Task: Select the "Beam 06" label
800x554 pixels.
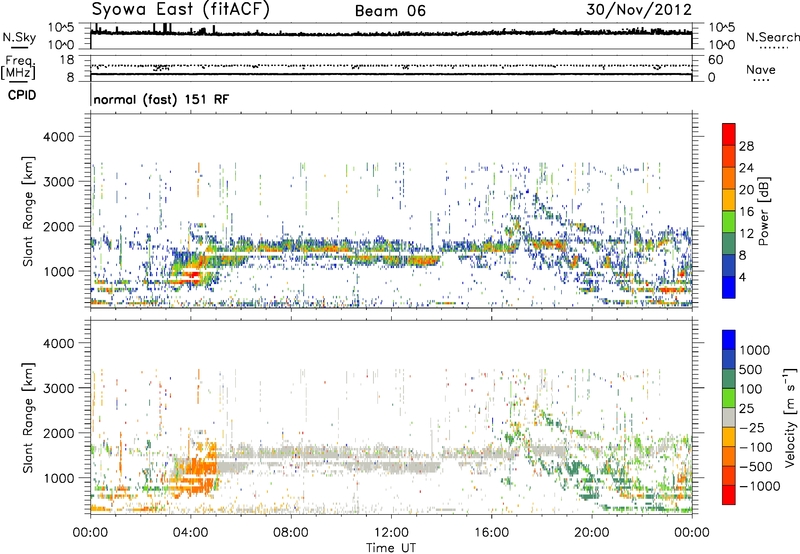Action: (390, 11)
